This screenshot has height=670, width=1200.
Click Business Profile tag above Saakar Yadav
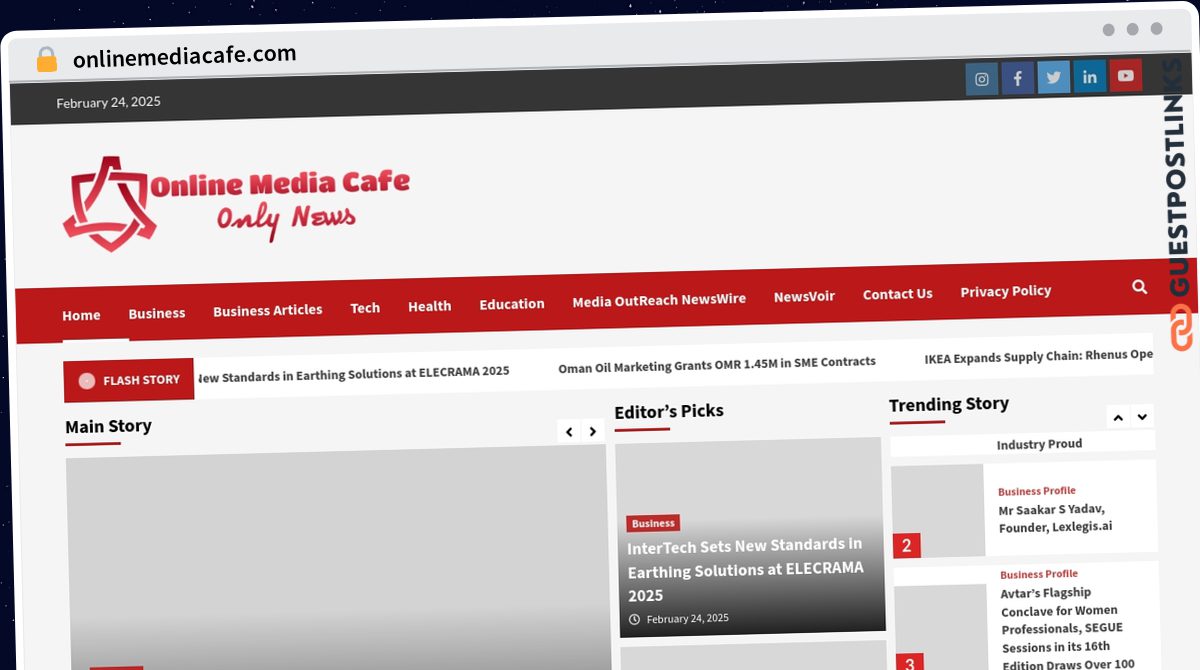1037,491
